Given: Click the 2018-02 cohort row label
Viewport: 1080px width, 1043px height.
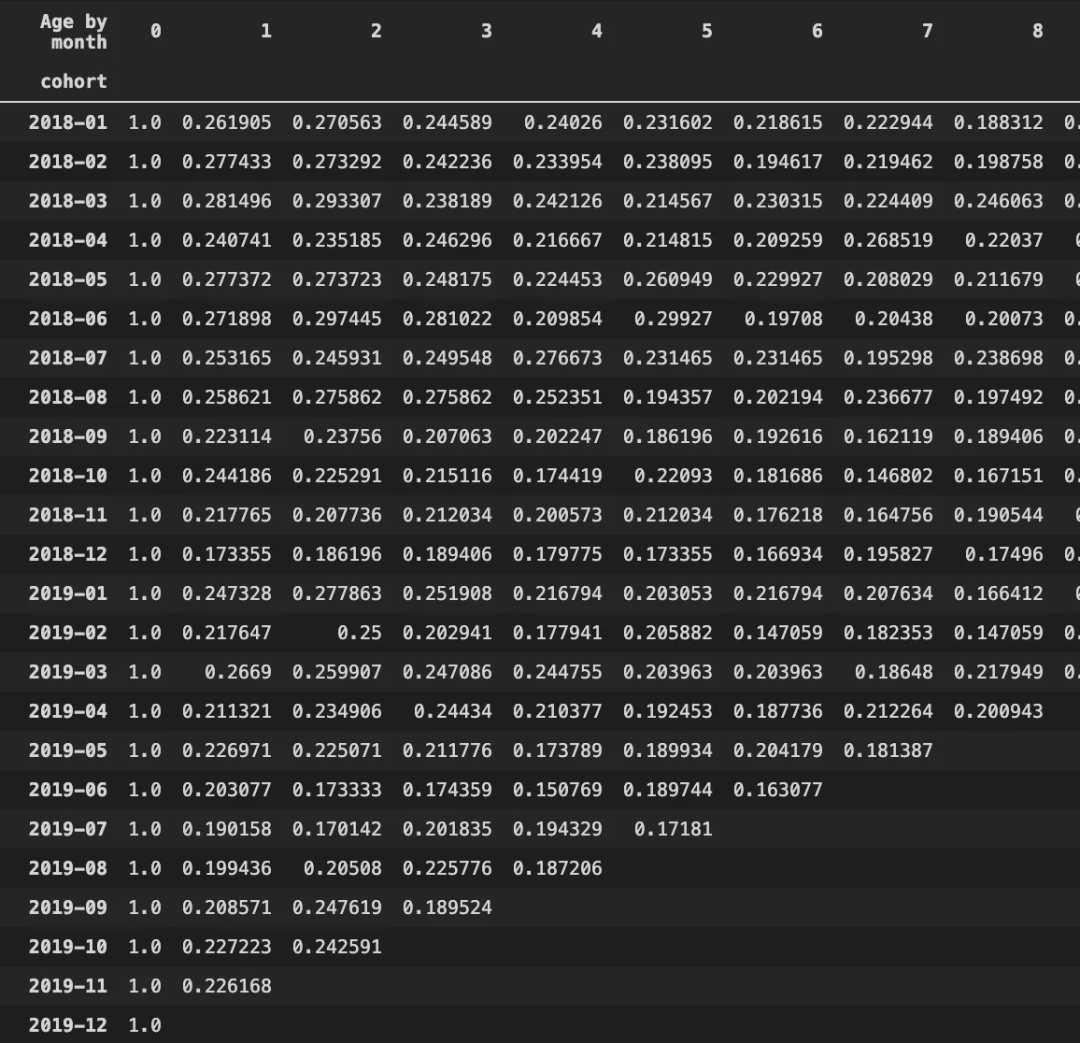Looking at the screenshot, I should (68, 161).
